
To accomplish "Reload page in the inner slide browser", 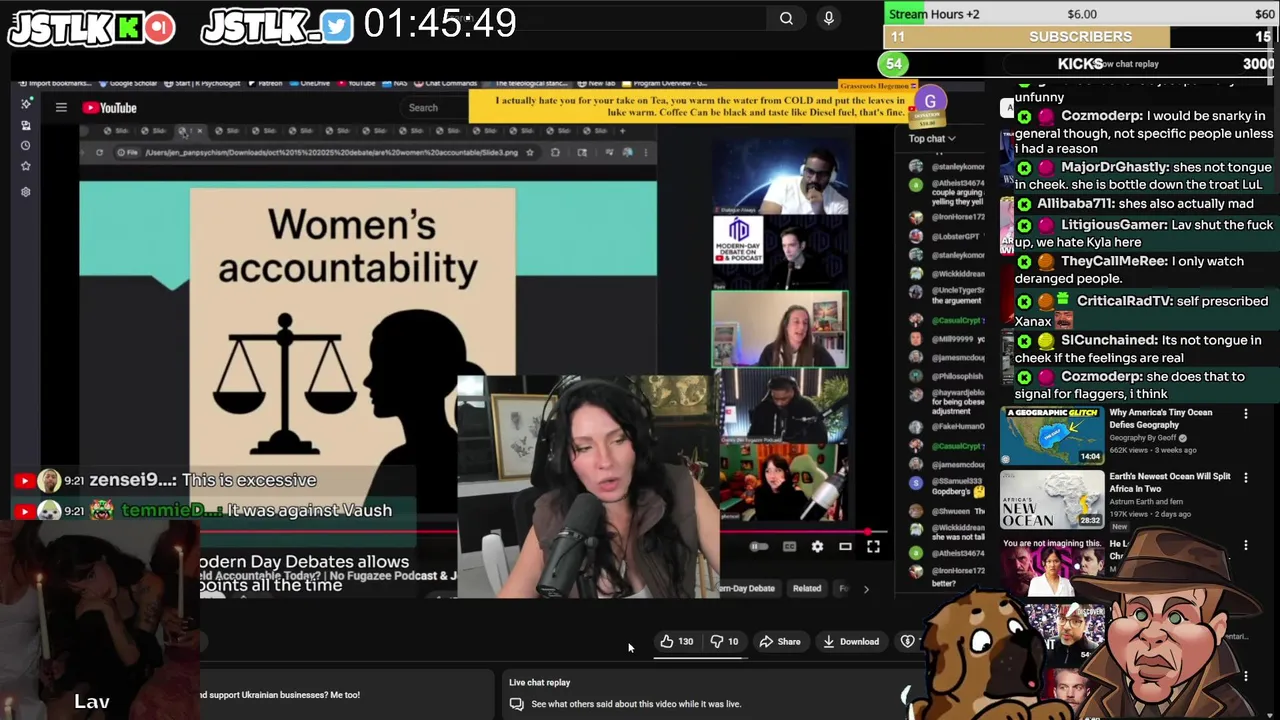I will pos(99,152).
